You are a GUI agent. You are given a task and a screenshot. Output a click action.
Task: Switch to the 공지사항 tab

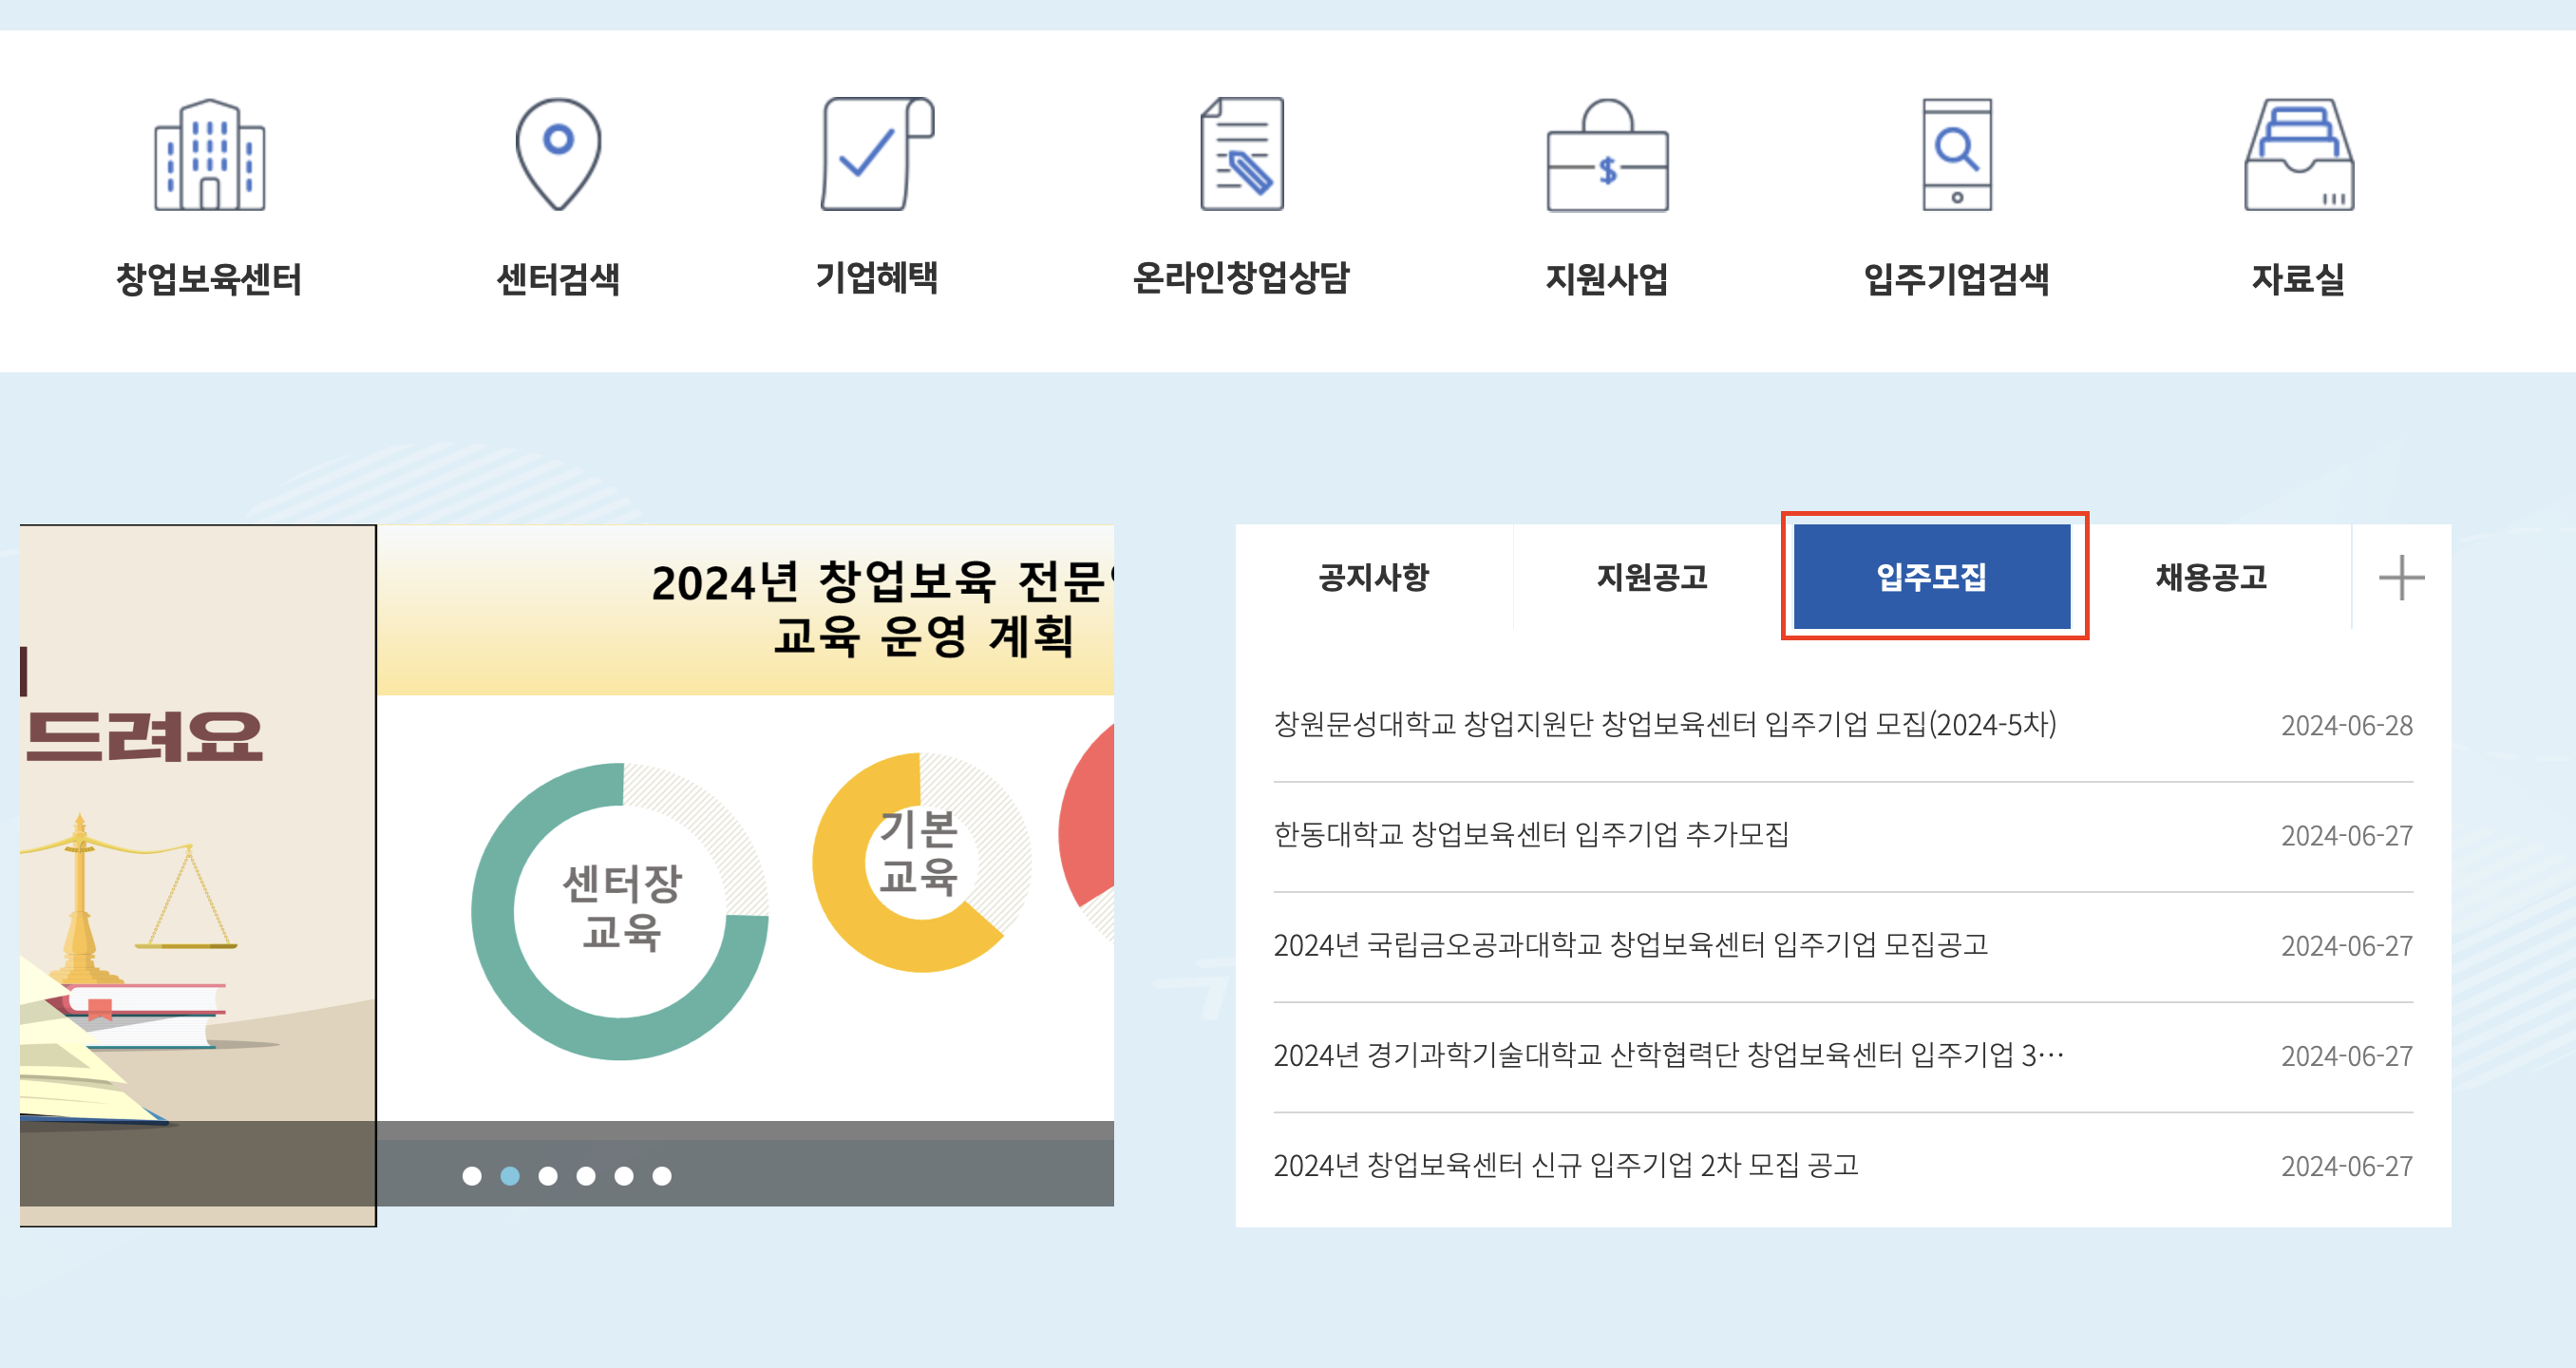tap(1373, 578)
